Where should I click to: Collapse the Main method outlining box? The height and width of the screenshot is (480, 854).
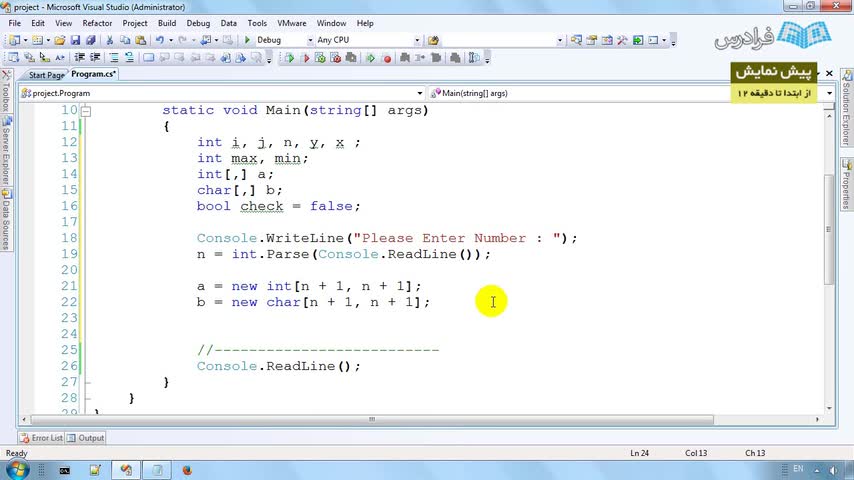coord(86,111)
